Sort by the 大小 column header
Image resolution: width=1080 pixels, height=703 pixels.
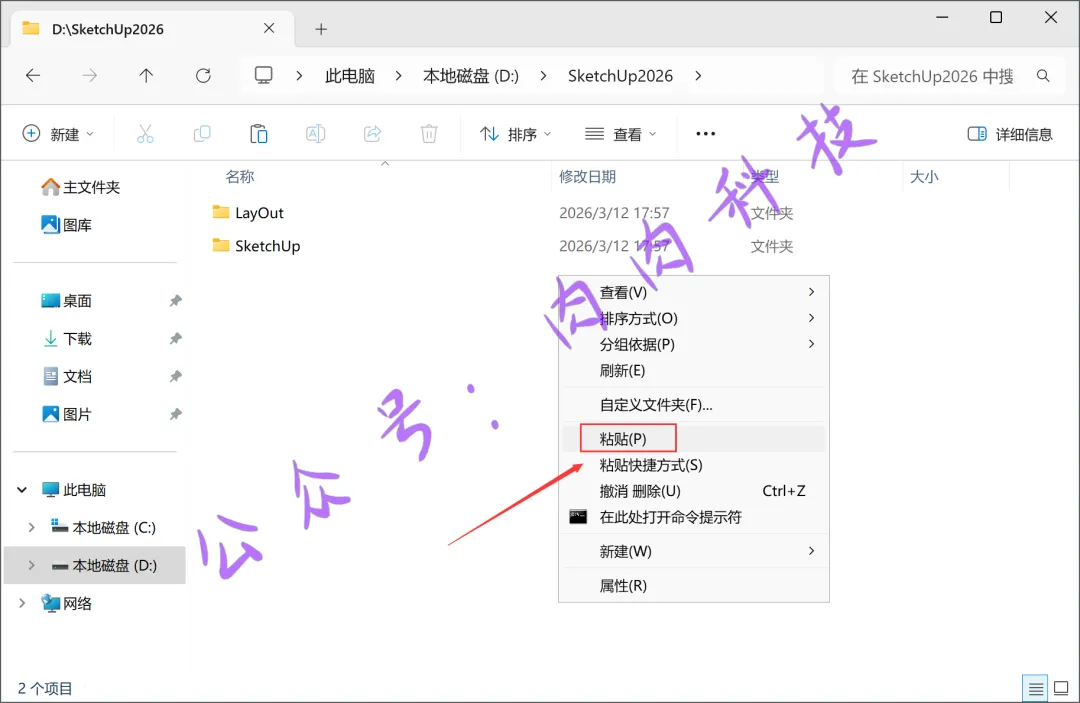924,177
